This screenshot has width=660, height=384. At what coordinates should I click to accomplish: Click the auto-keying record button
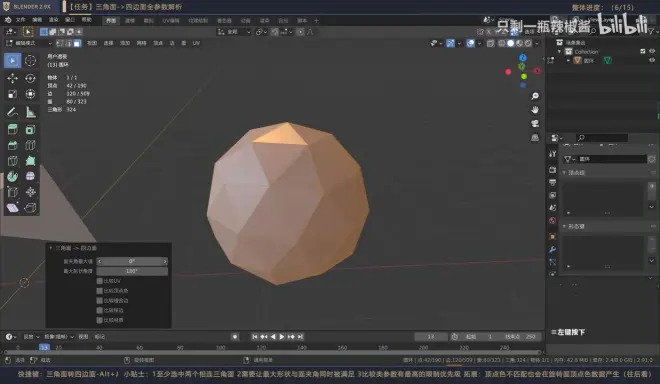coord(235,336)
